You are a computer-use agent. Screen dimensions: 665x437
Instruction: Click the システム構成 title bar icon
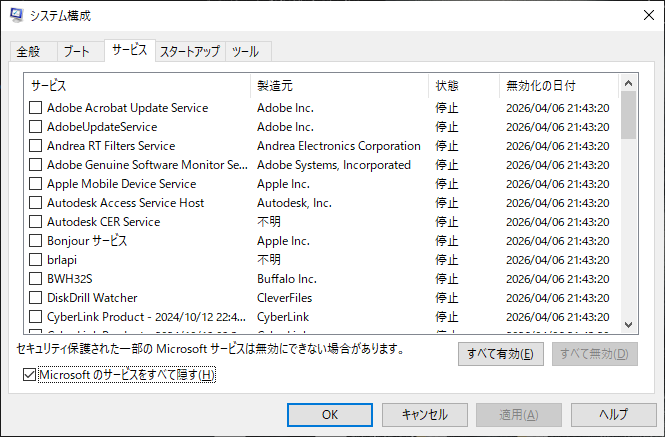17,15
